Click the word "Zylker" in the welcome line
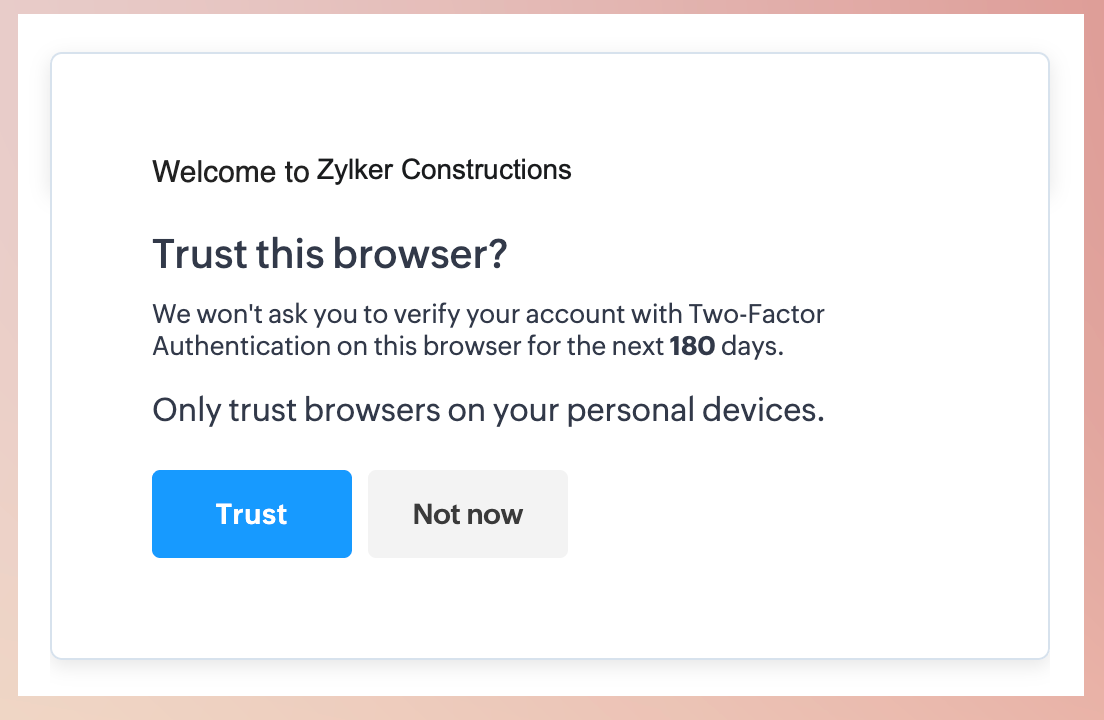 pos(355,170)
